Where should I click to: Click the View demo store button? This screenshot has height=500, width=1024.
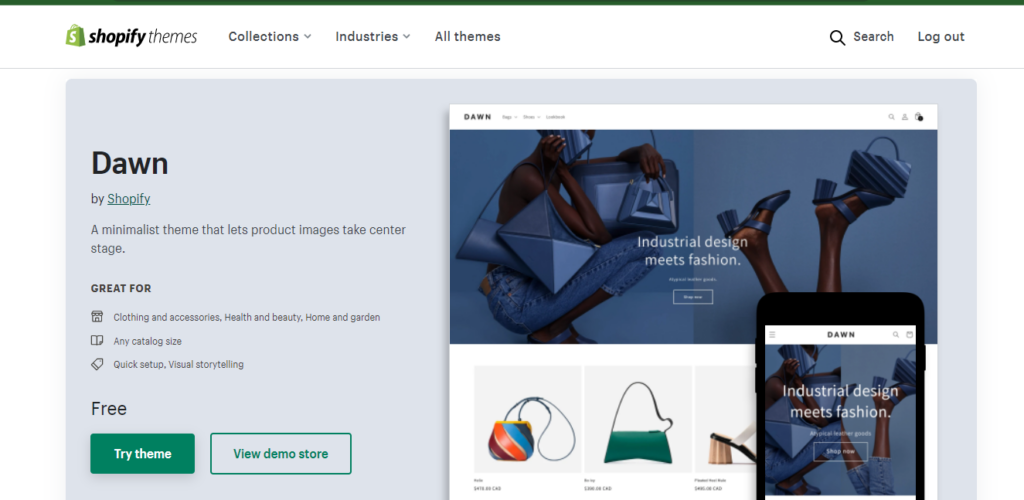click(x=281, y=454)
